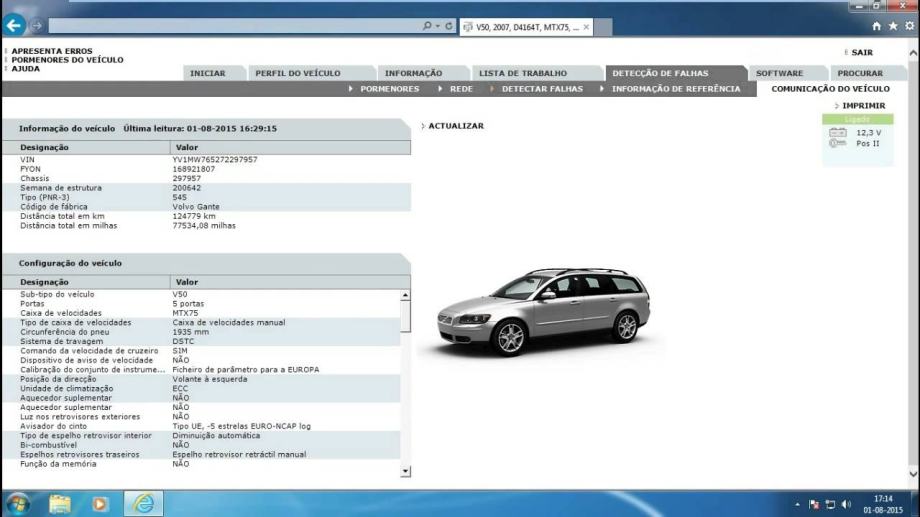Click the address bar search magnifier icon
Screen dimensions: 920x517
pos(427,26)
